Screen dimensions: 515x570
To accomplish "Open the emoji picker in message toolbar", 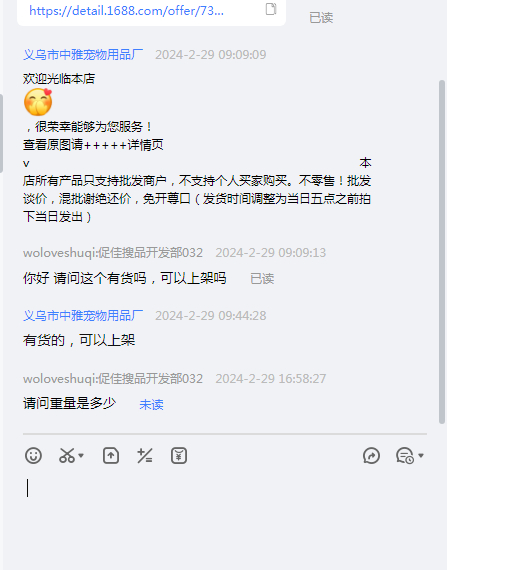I will pos(33,455).
